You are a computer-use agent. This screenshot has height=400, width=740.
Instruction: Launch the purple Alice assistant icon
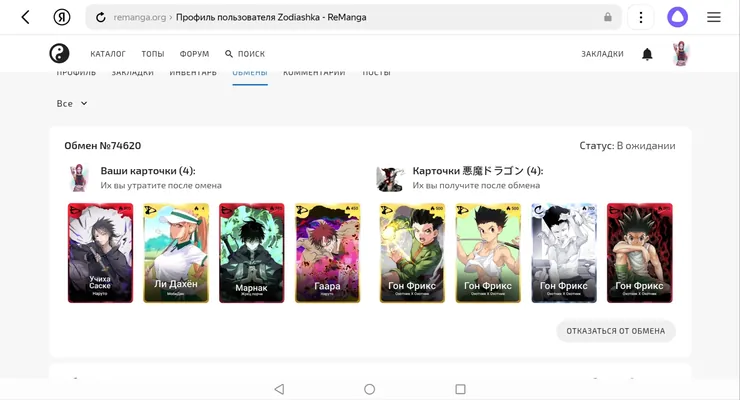click(677, 17)
